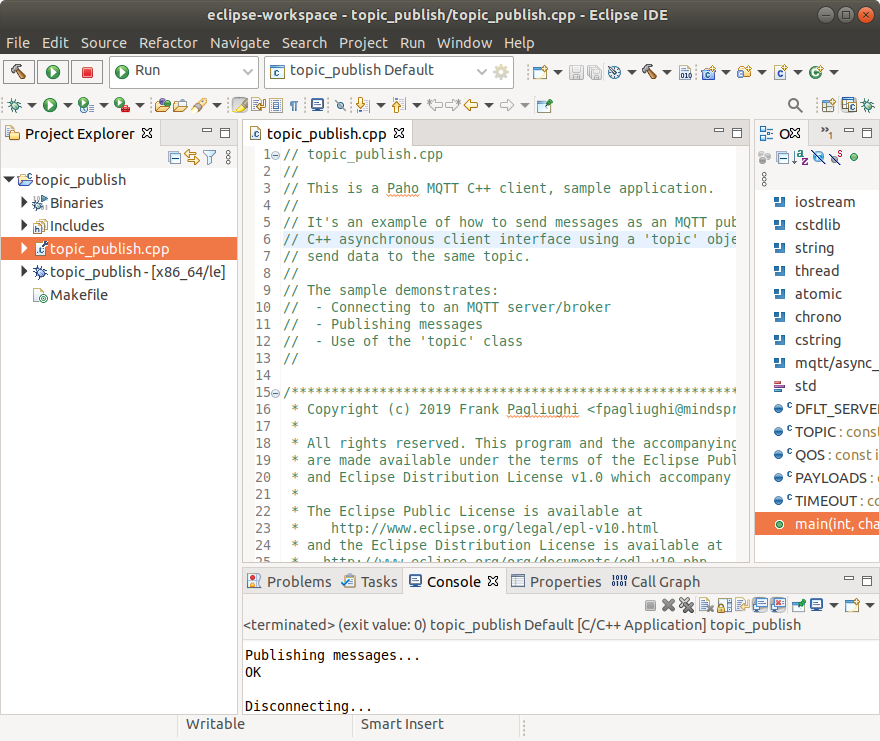
Task: Switch to the Properties tab
Action: (x=556, y=582)
